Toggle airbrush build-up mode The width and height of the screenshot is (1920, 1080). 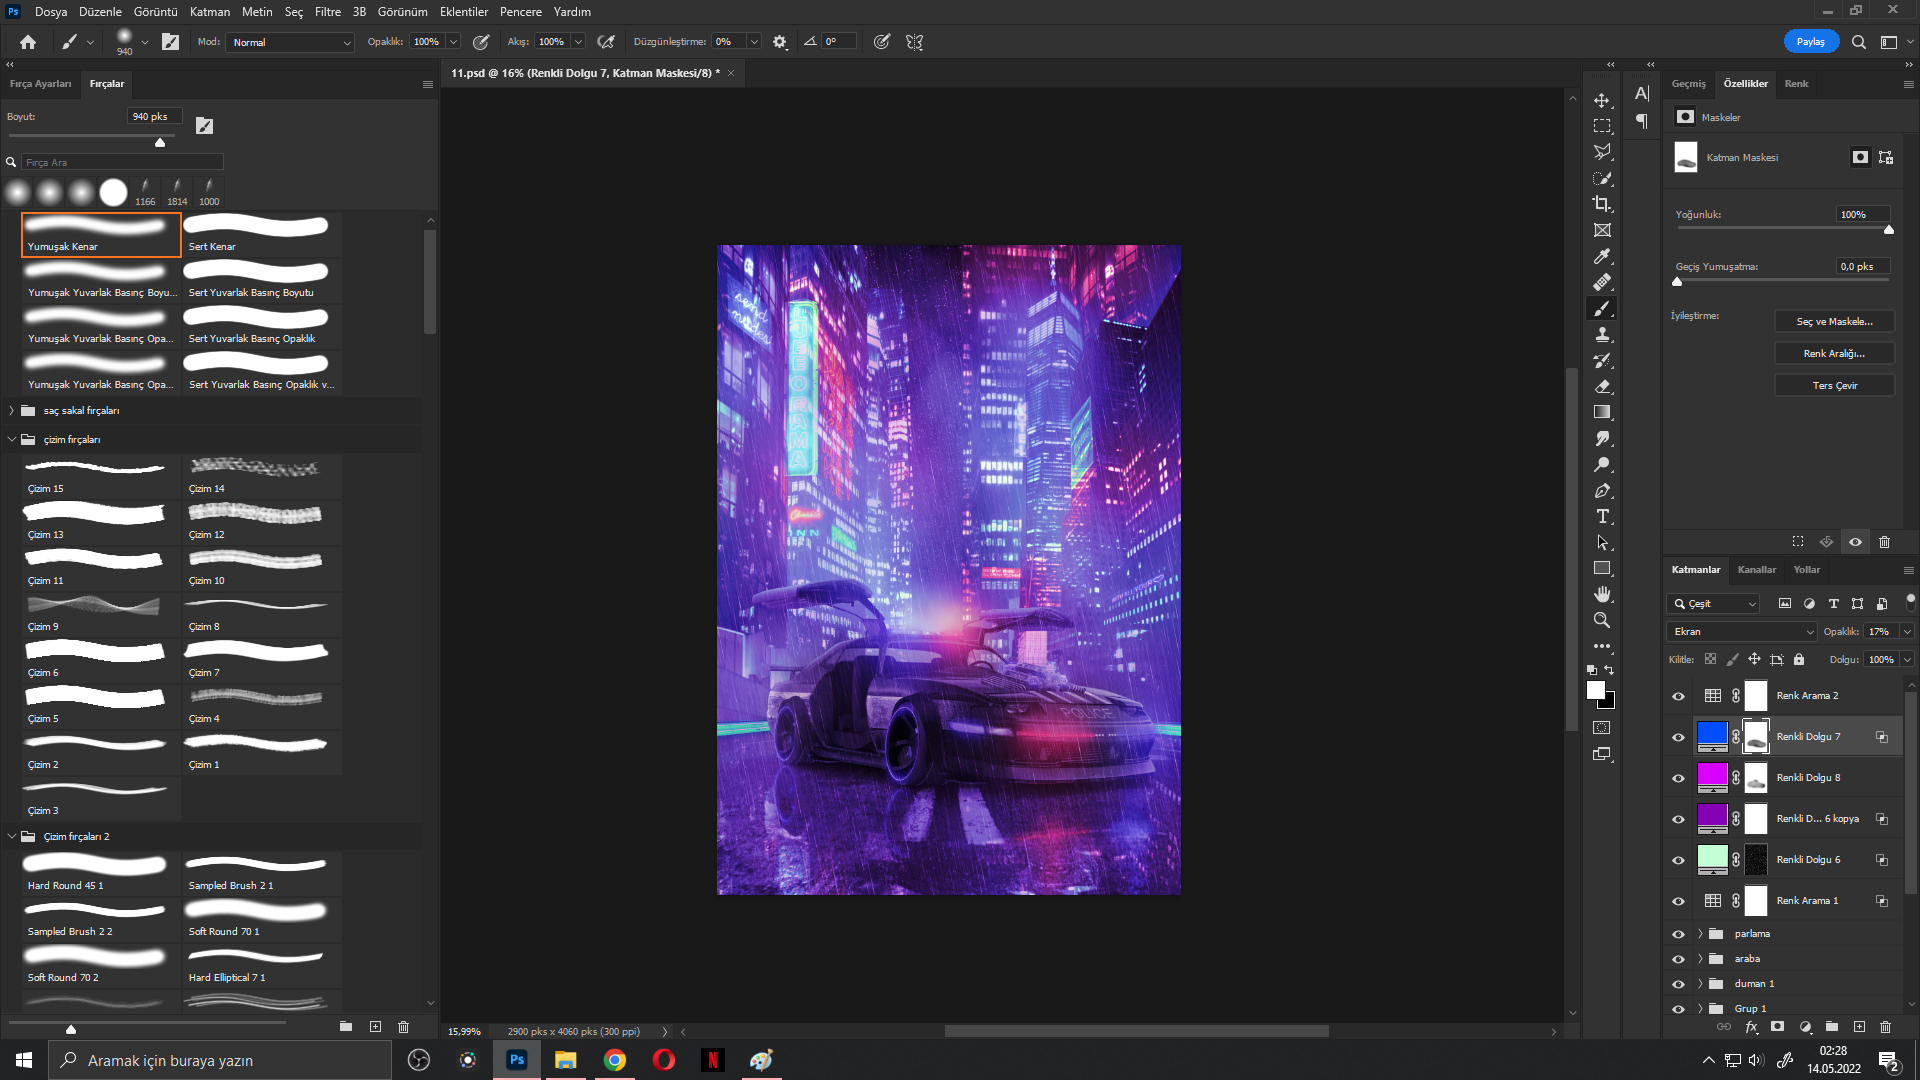605,42
